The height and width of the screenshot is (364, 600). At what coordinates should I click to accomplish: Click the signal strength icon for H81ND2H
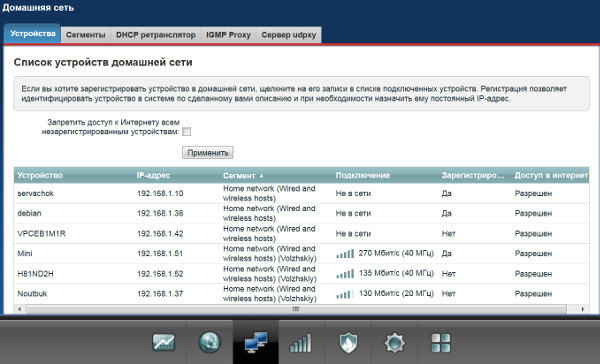click(345, 274)
